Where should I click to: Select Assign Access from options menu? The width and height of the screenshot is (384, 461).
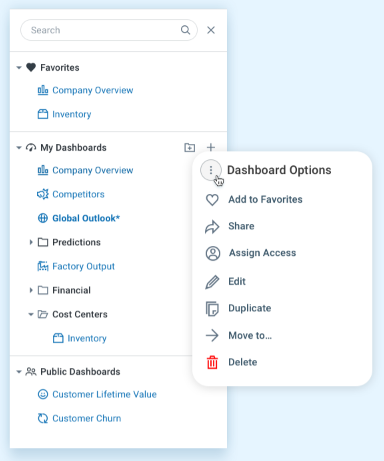click(x=262, y=253)
